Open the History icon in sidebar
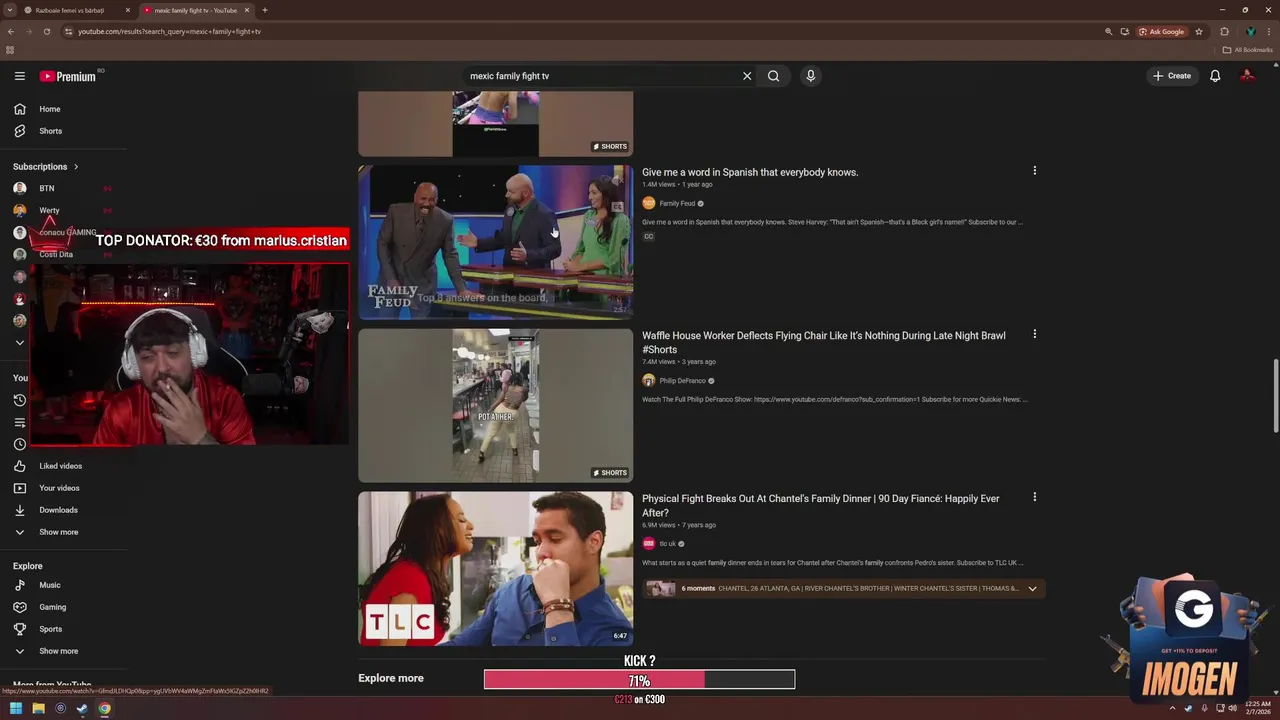Screen dimensions: 1280x720 tap(19, 400)
